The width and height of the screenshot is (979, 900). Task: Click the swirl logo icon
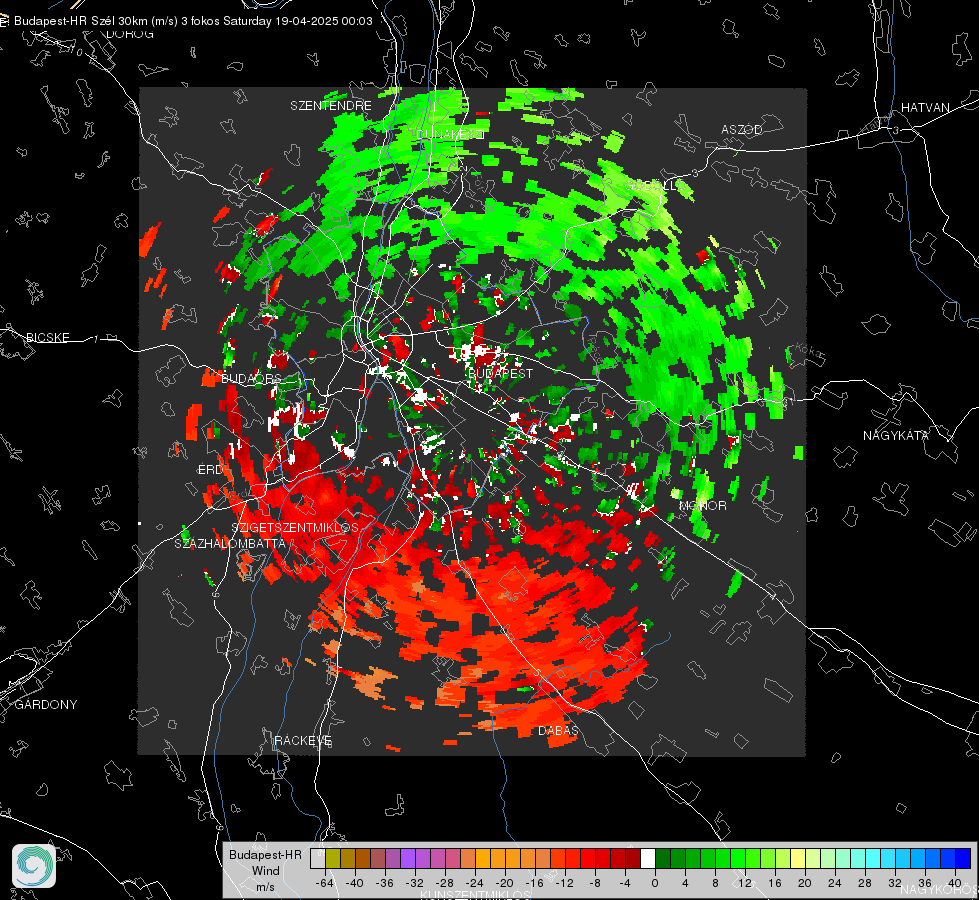[34, 866]
